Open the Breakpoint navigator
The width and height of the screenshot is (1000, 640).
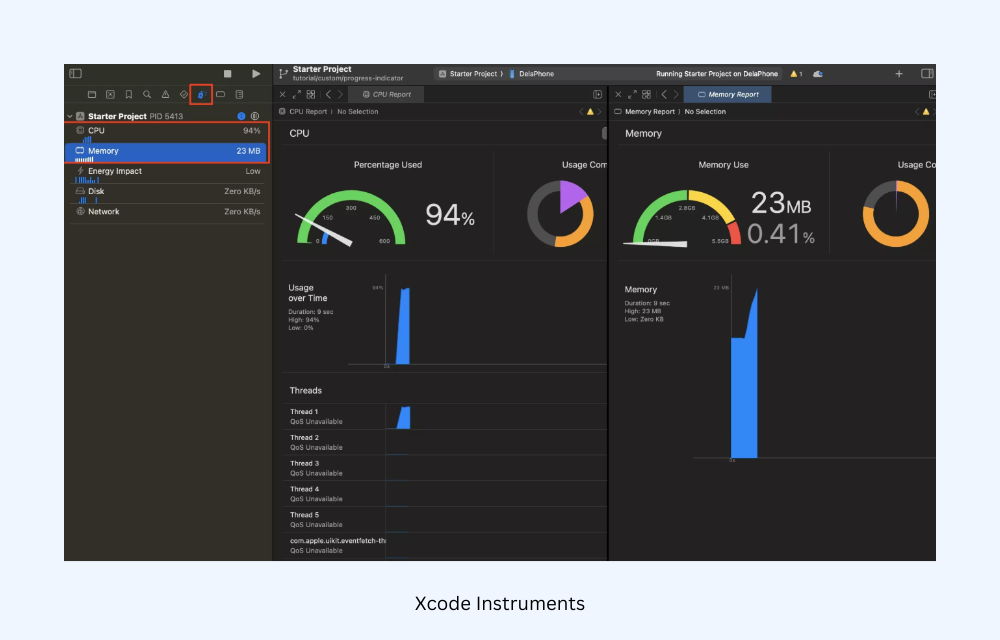[221, 94]
